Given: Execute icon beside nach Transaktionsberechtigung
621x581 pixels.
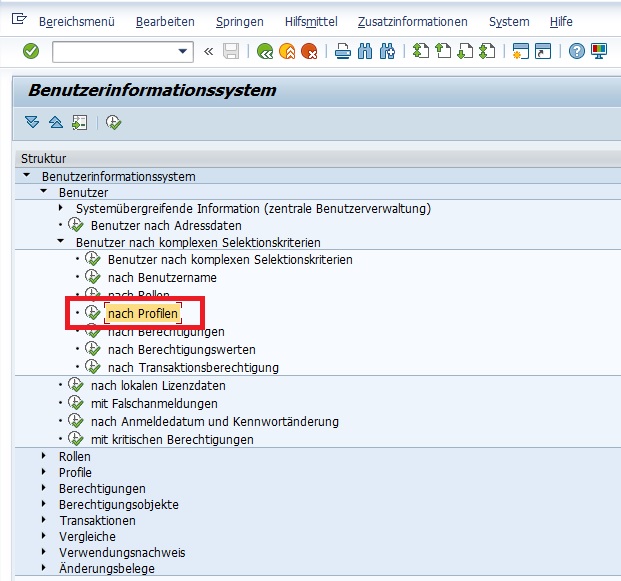Looking at the screenshot, I should pos(93,366).
